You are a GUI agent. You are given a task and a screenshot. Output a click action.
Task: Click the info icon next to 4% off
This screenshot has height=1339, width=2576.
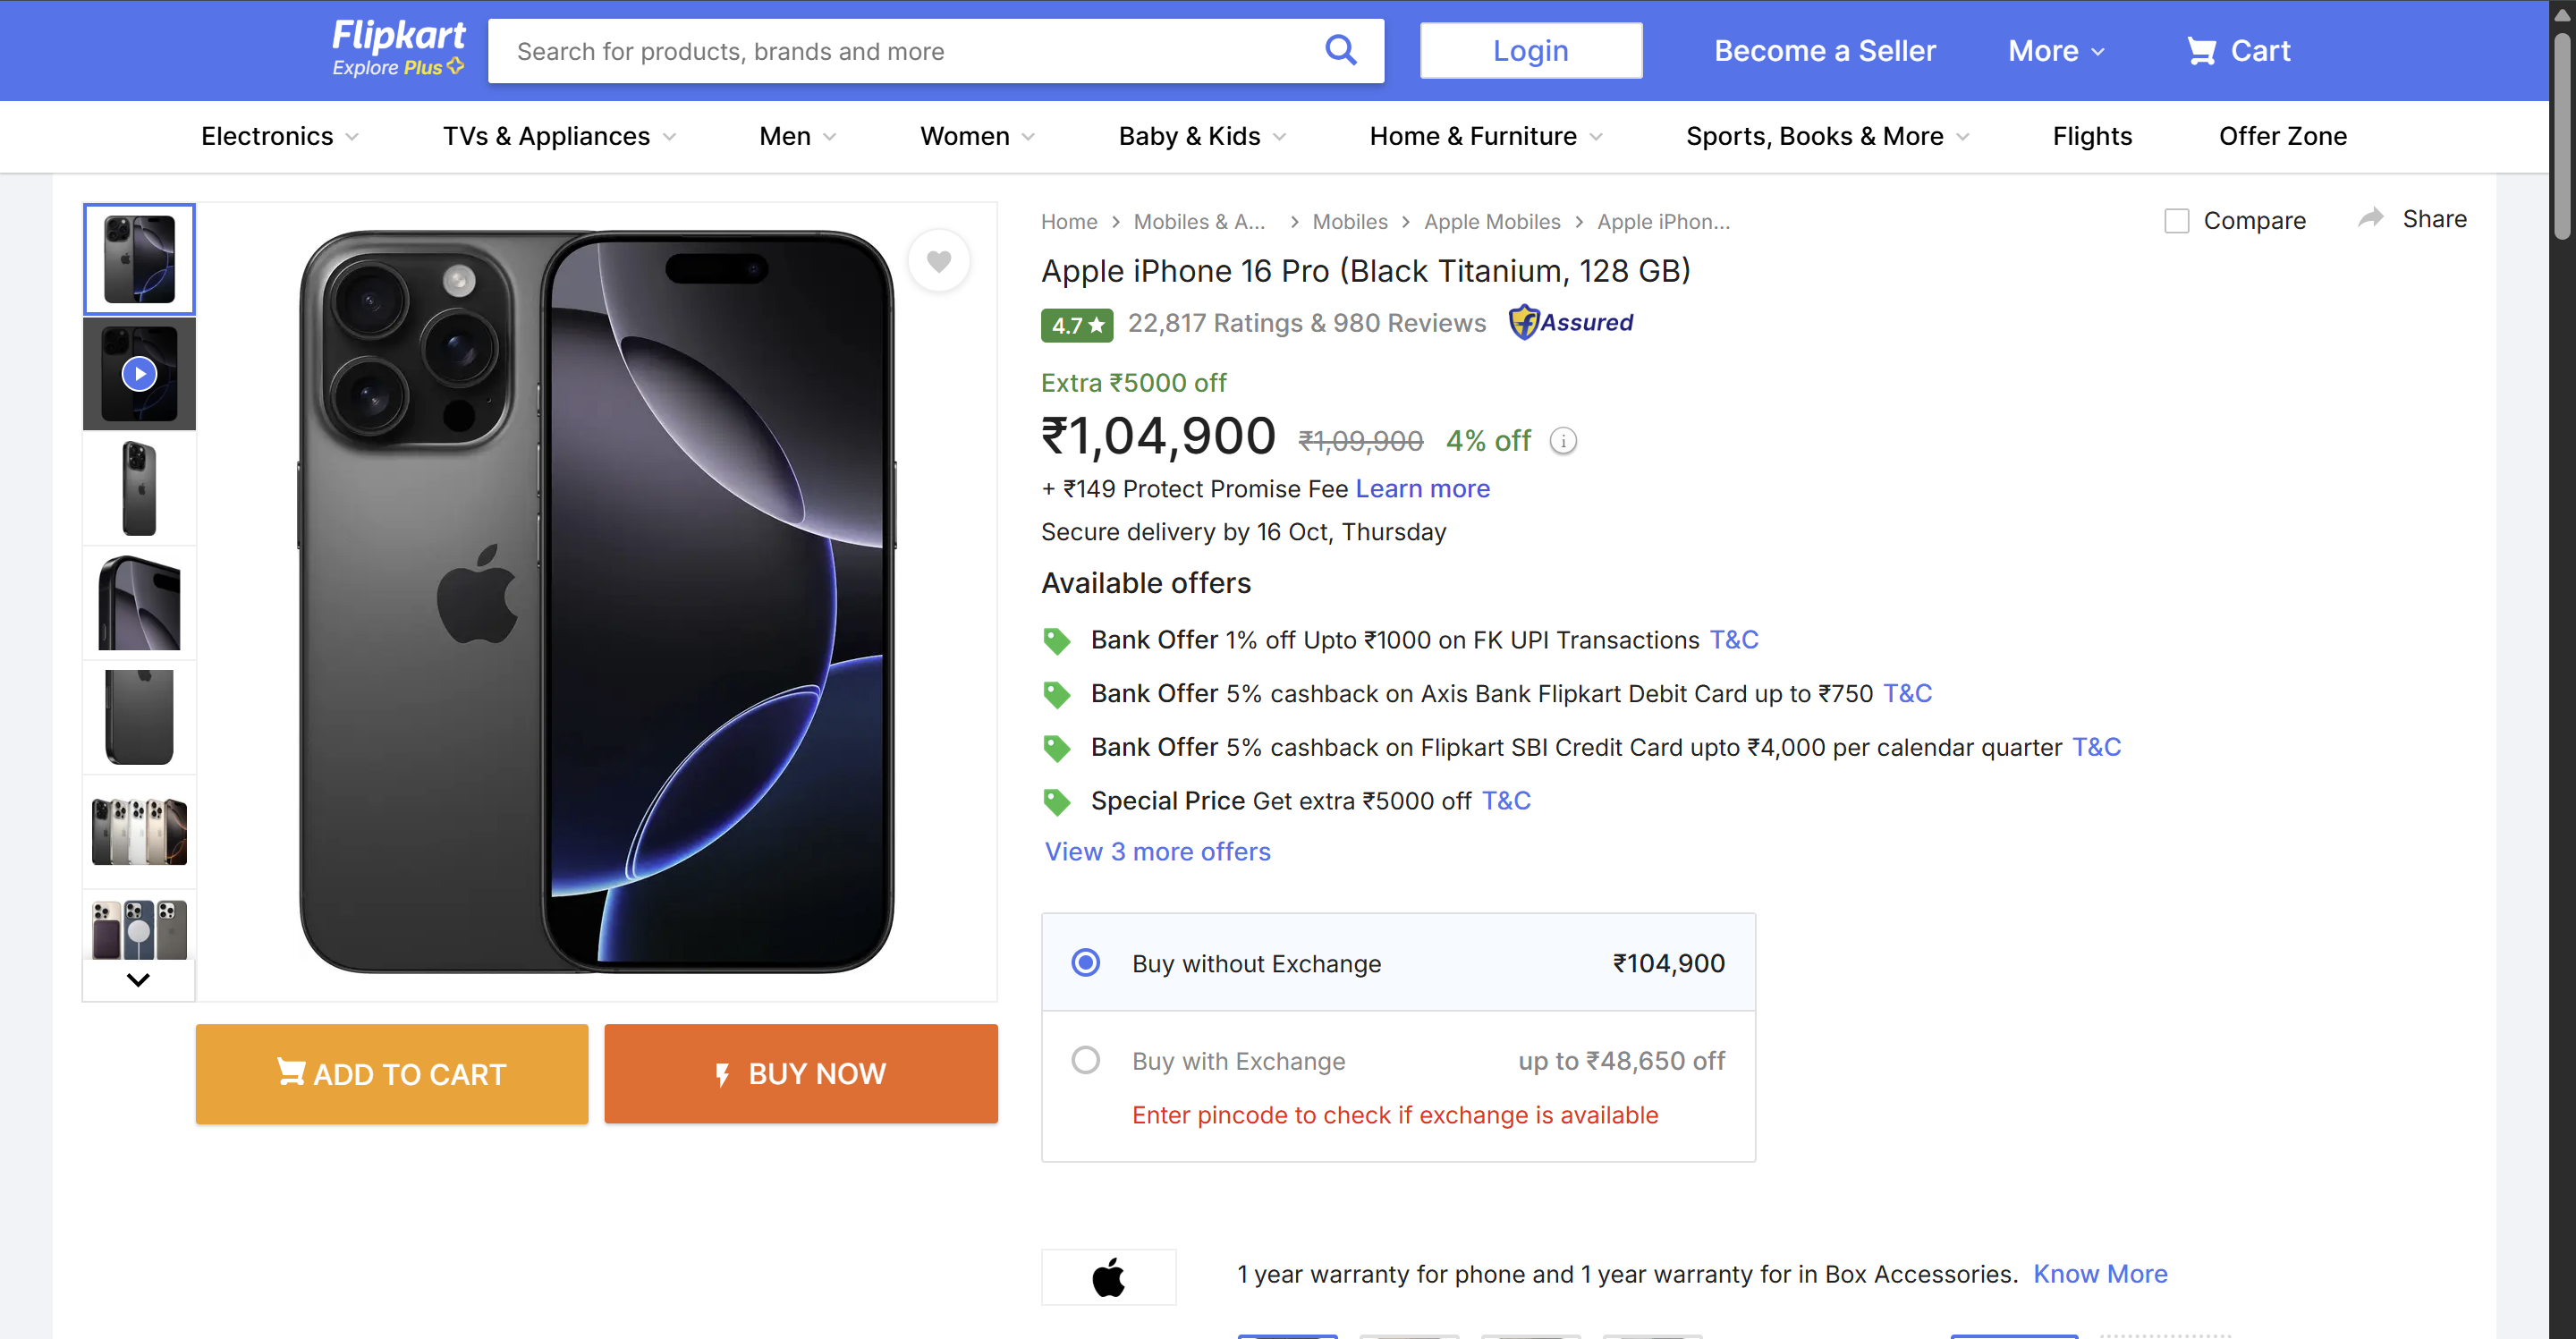click(1562, 440)
